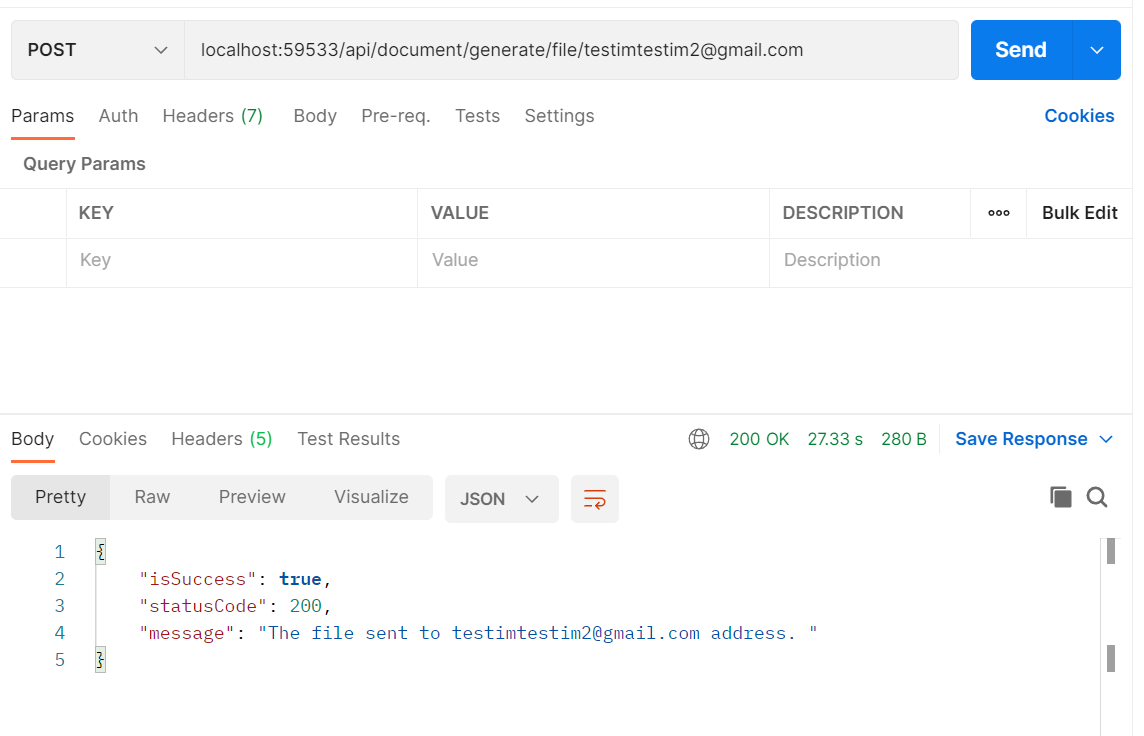The height and width of the screenshot is (736, 1144).
Task: Copy the response body to clipboard
Action: (x=1061, y=497)
